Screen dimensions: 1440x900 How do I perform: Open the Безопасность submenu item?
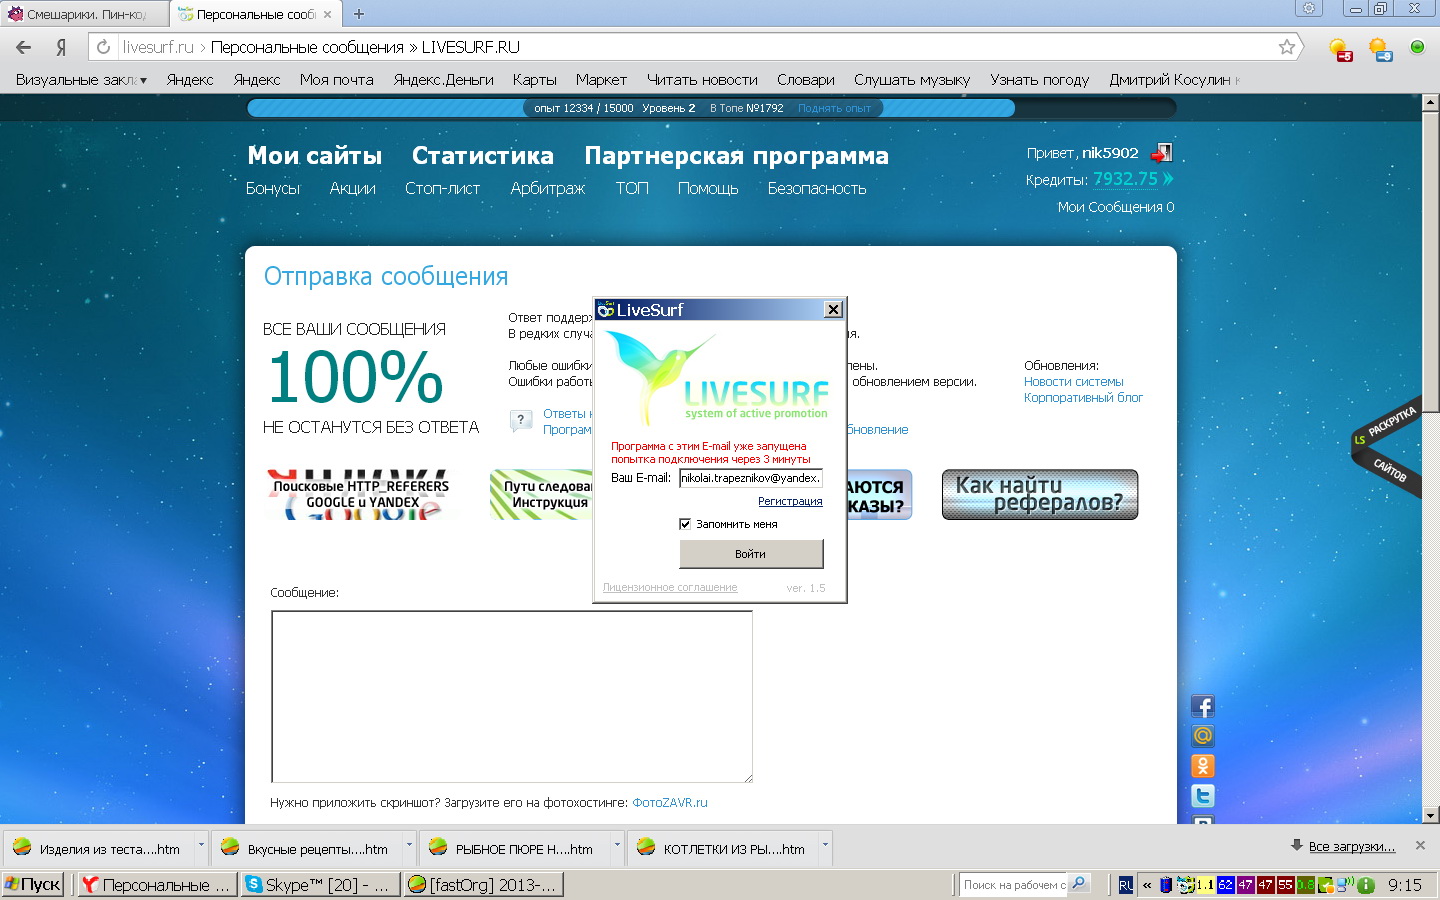point(817,188)
